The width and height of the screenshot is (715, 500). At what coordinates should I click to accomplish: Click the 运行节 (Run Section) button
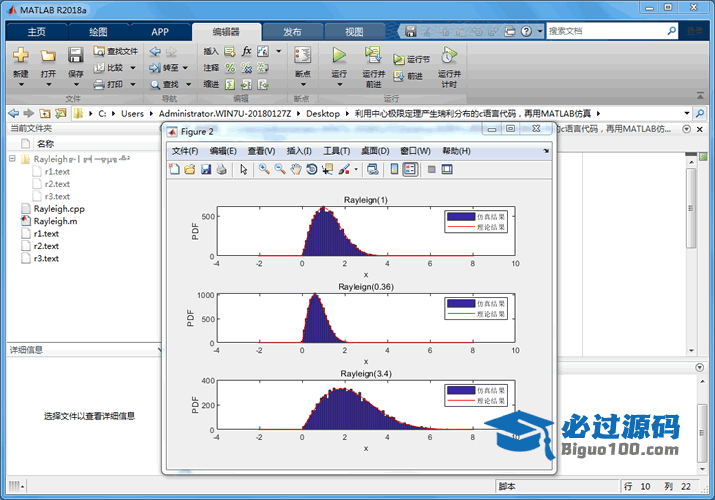[411, 59]
